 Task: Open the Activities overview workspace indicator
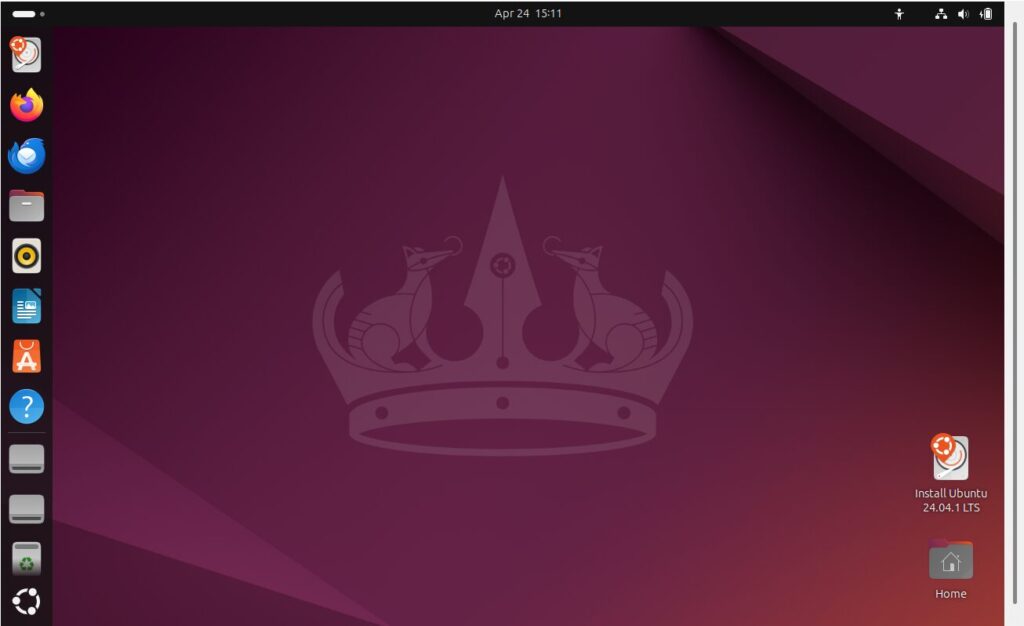coord(28,14)
